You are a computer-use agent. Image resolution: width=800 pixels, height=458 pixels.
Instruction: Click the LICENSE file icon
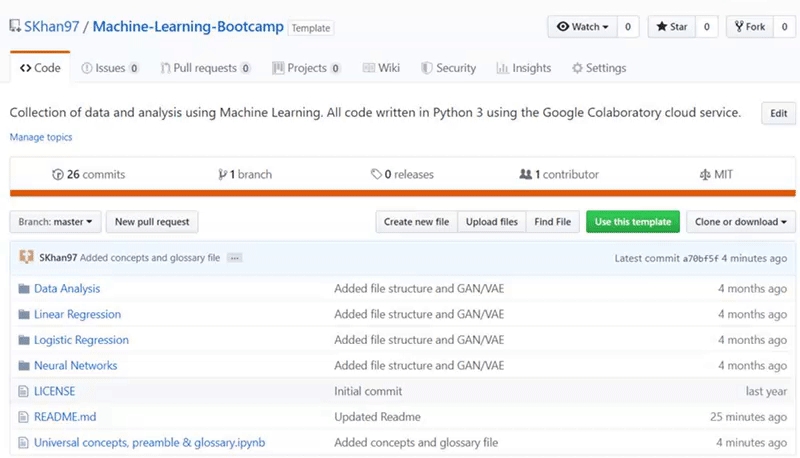coord(24,391)
